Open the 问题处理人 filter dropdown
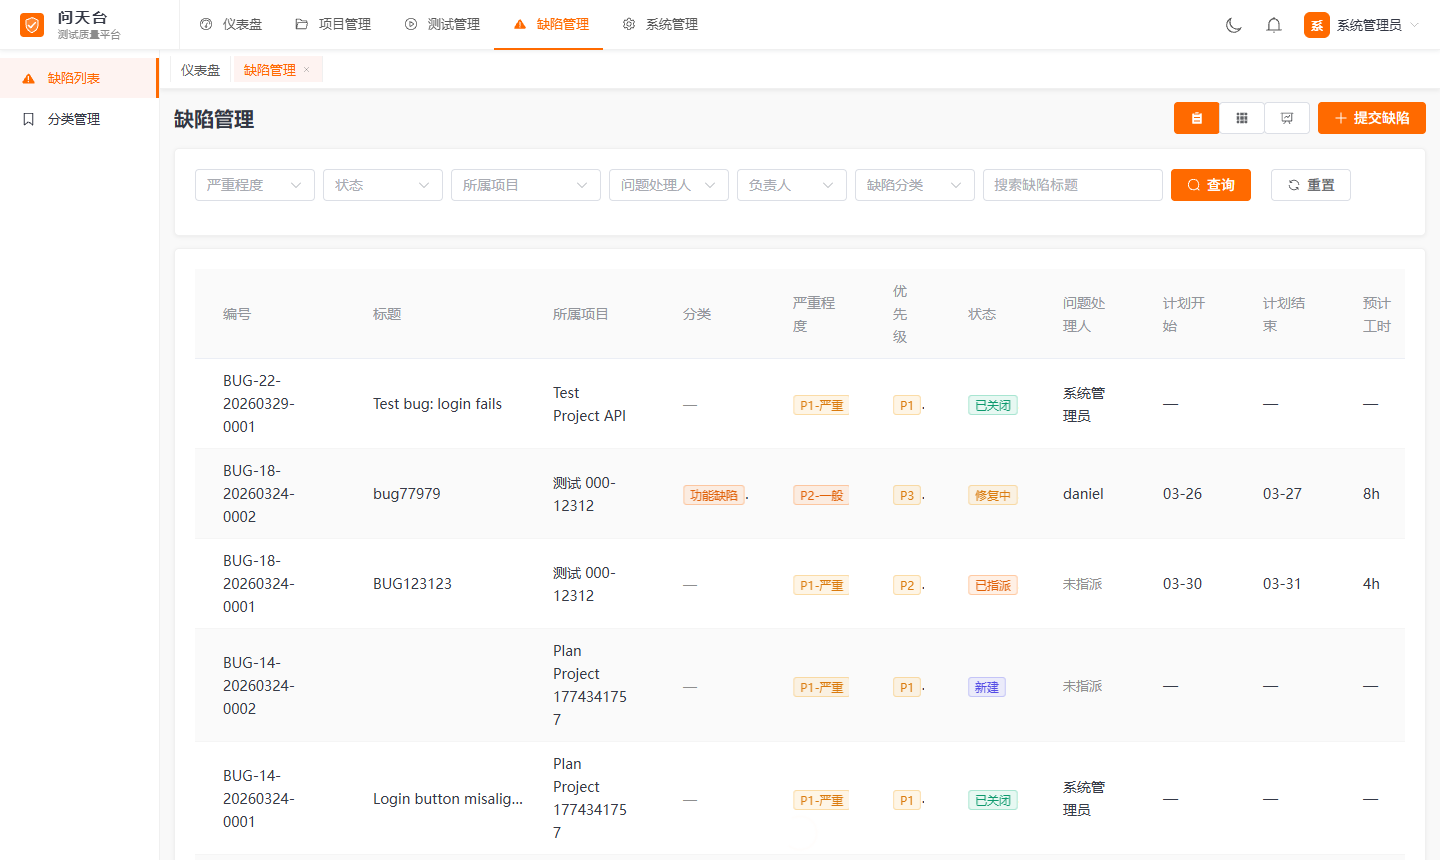 tap(669, 185)
